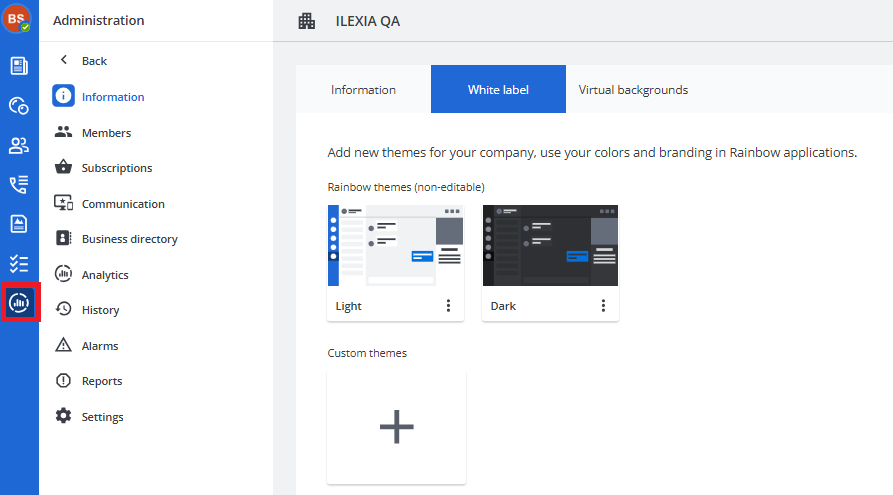
Task: Select the Light theme preview thumbnail
Action: 395,246
